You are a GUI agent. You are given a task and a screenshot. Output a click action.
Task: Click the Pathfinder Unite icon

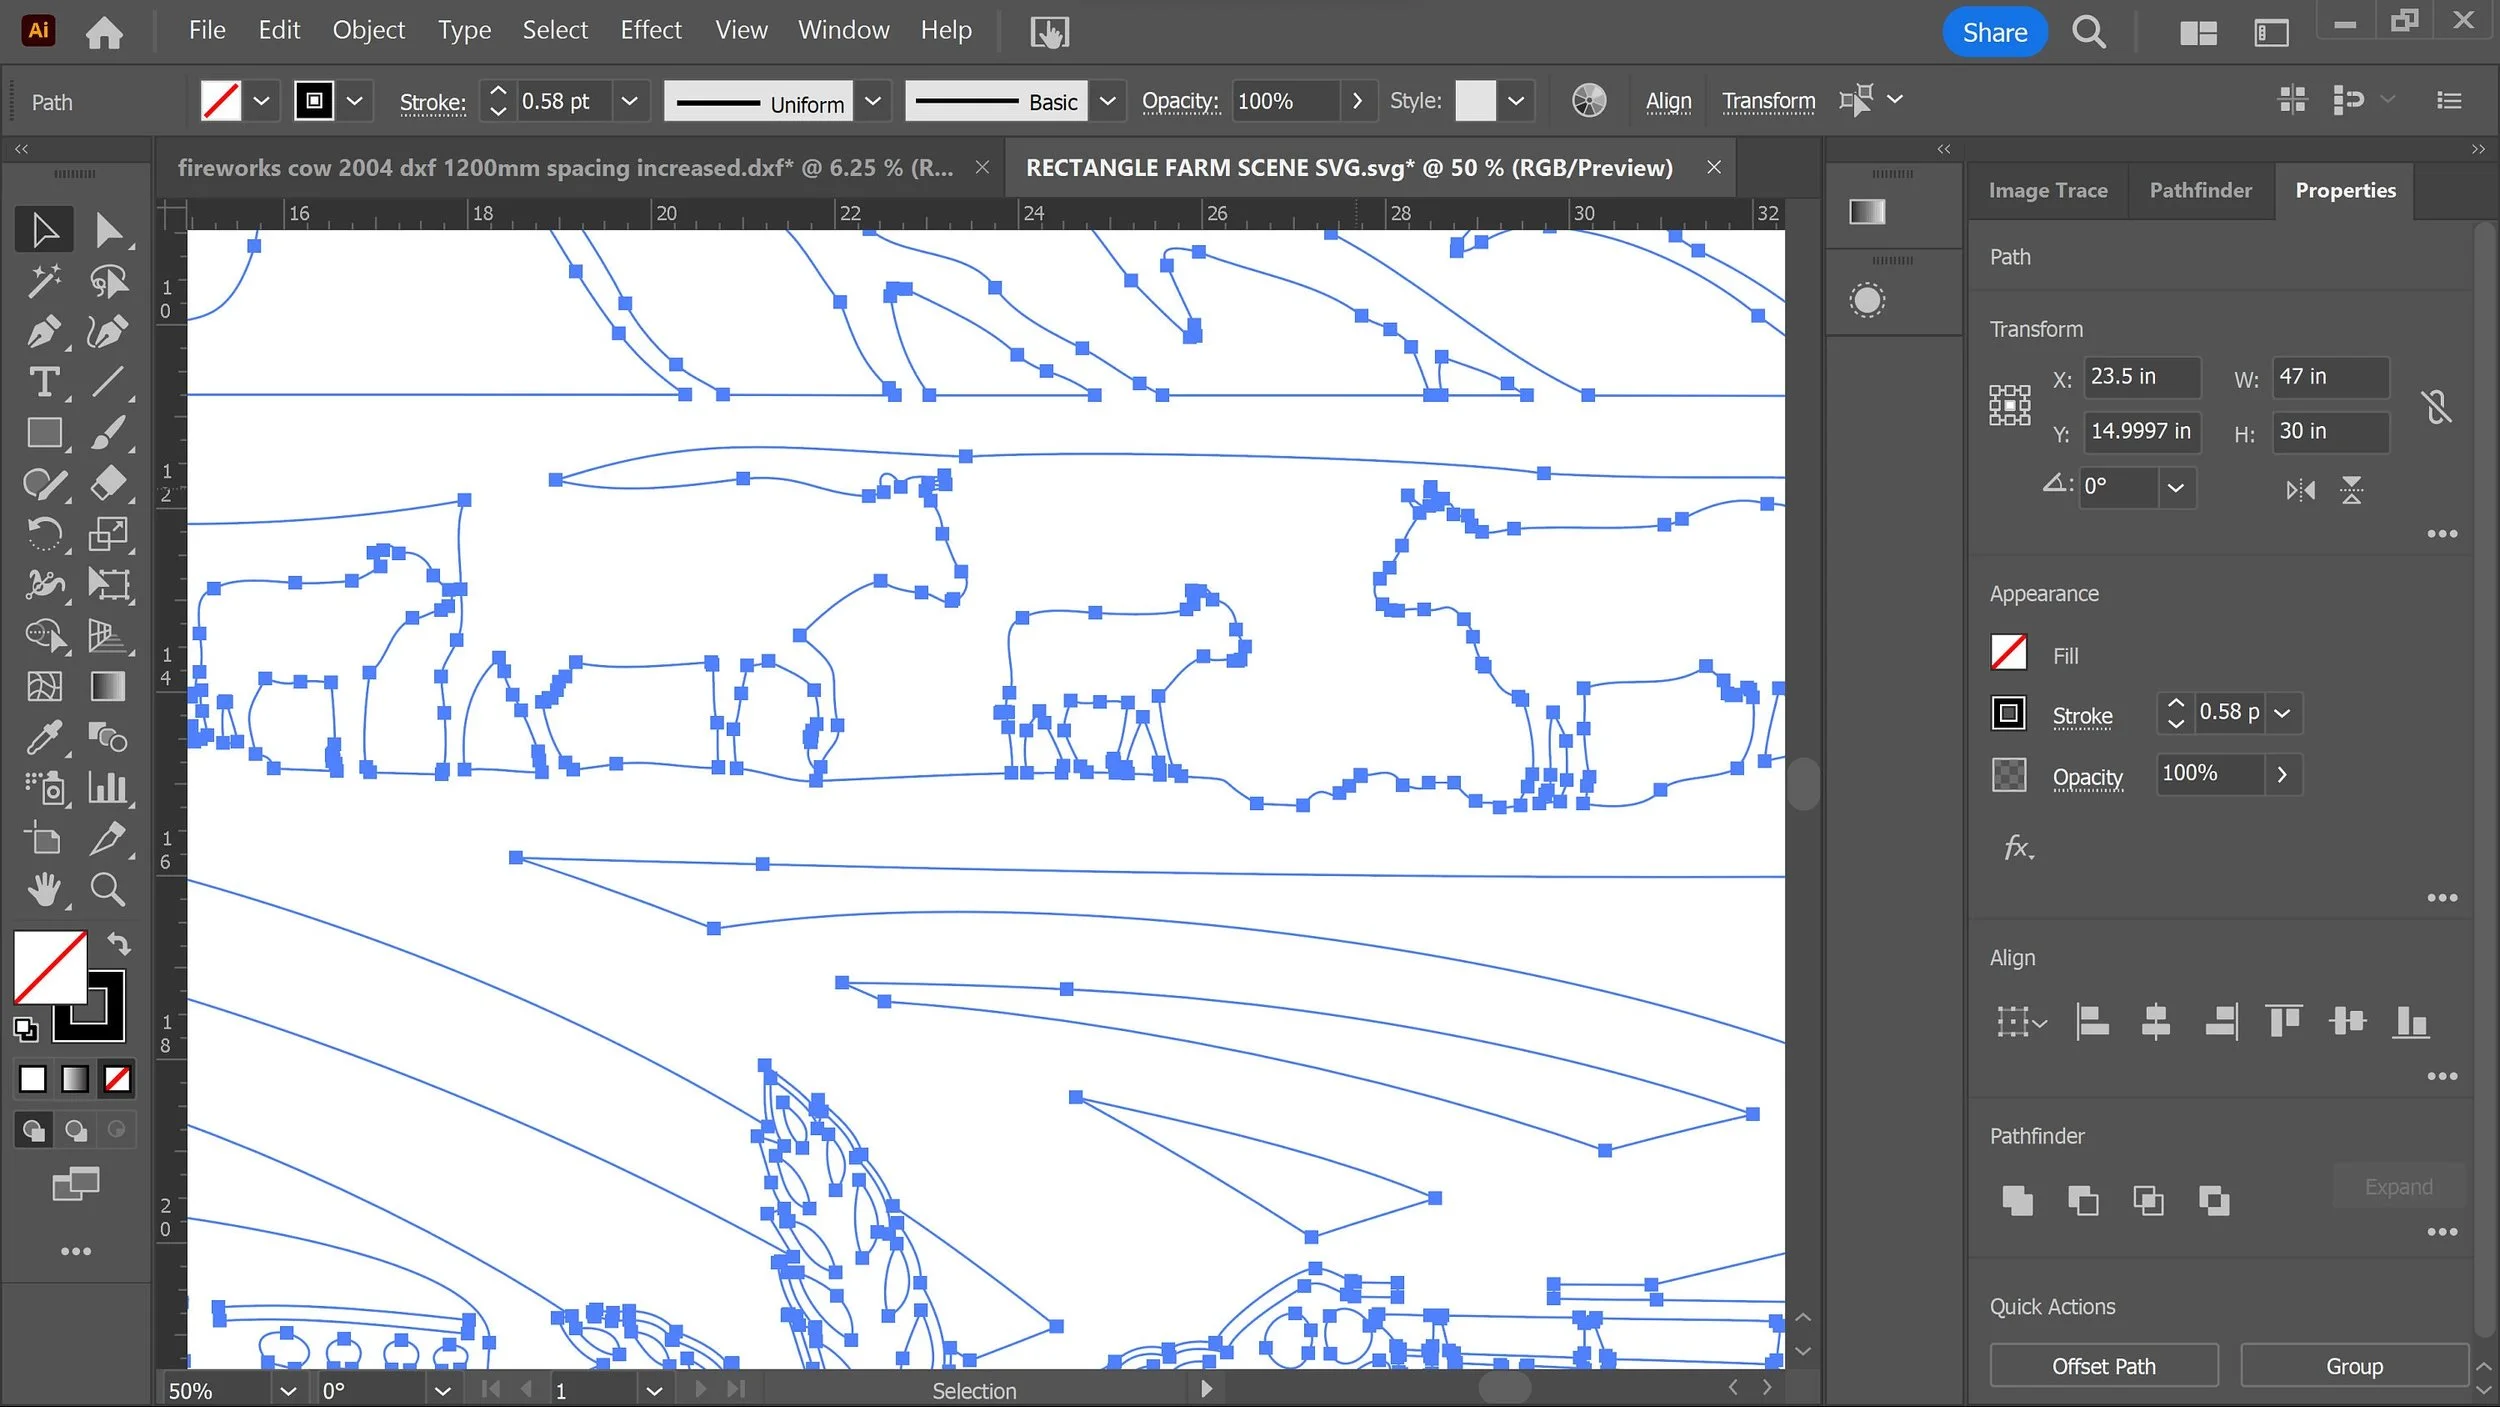coord(2017,1200)
